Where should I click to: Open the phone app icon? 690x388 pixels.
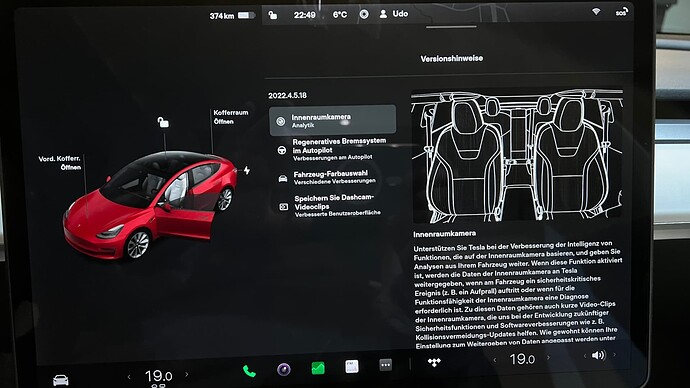click(x=249, y=371)
